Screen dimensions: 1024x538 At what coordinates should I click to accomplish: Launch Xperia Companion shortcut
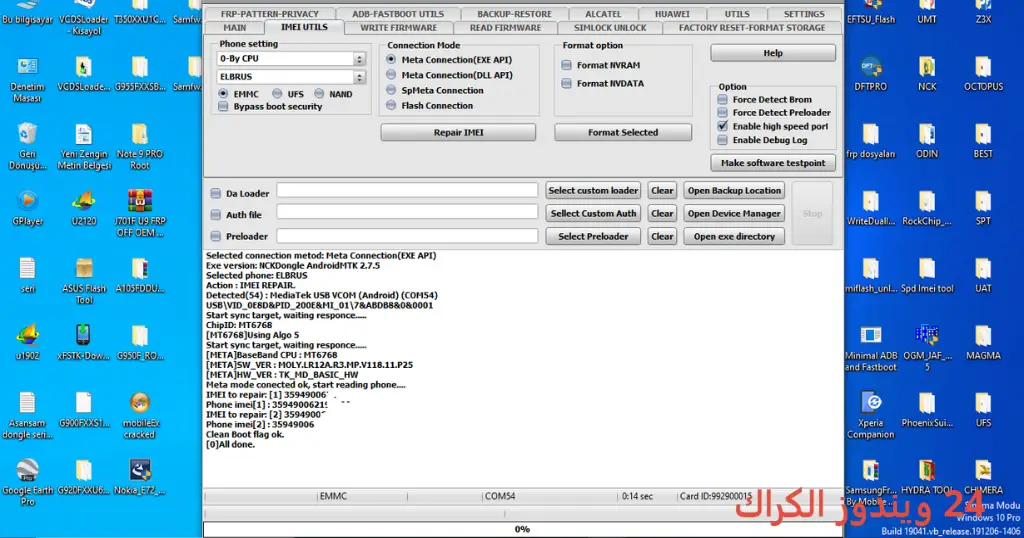click(x=871, y=415)
